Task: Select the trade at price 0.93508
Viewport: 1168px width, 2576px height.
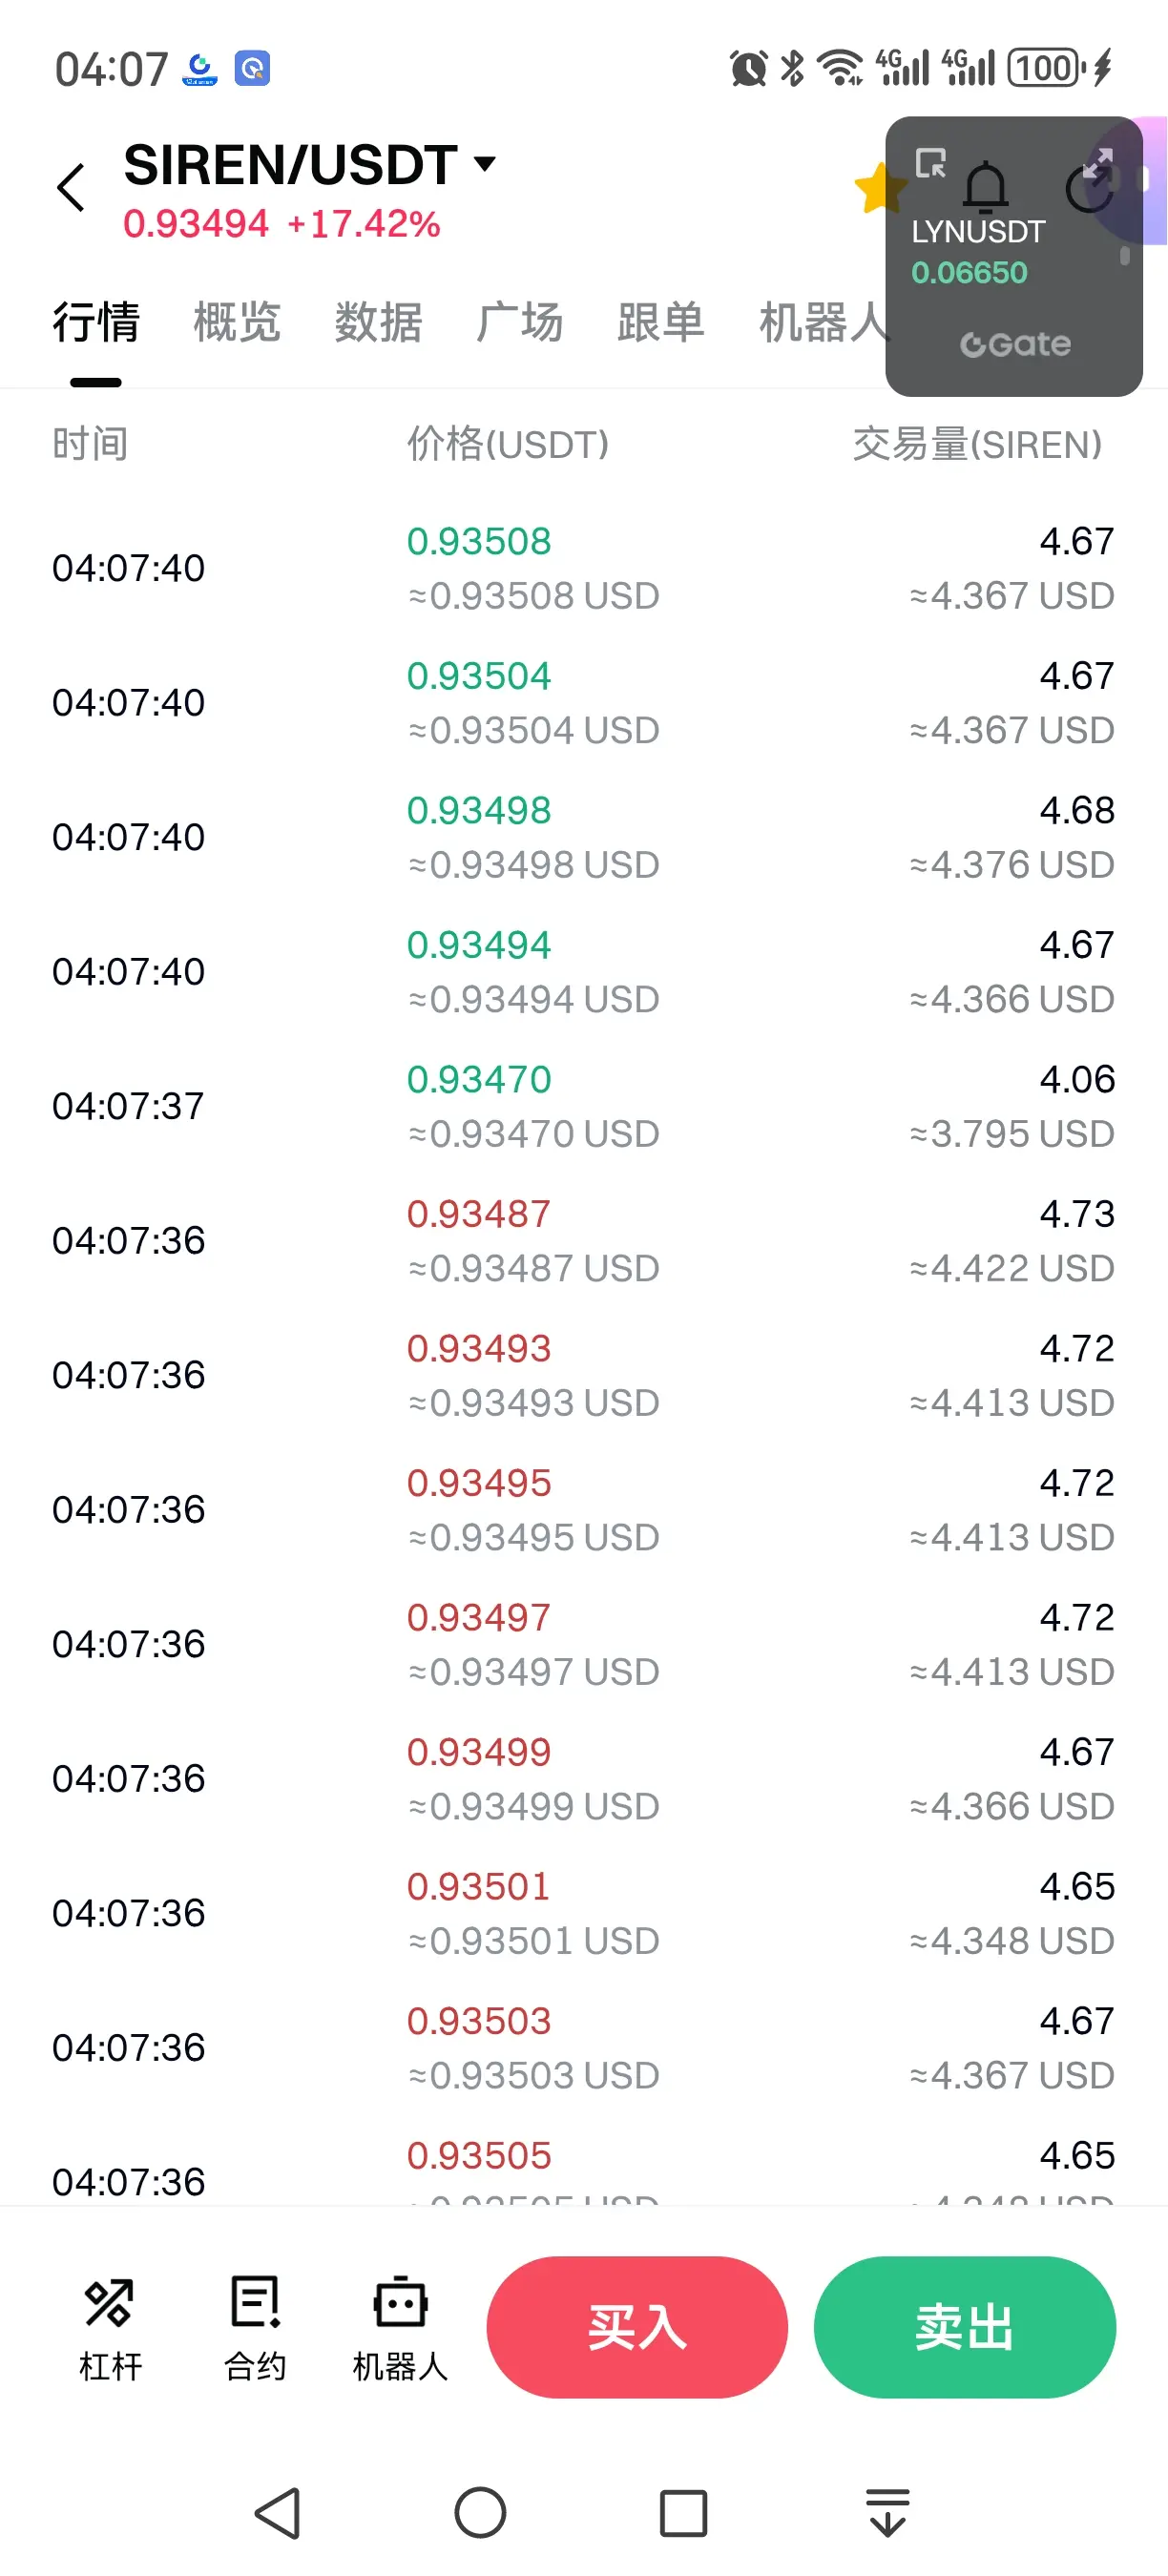Action: 479,541
